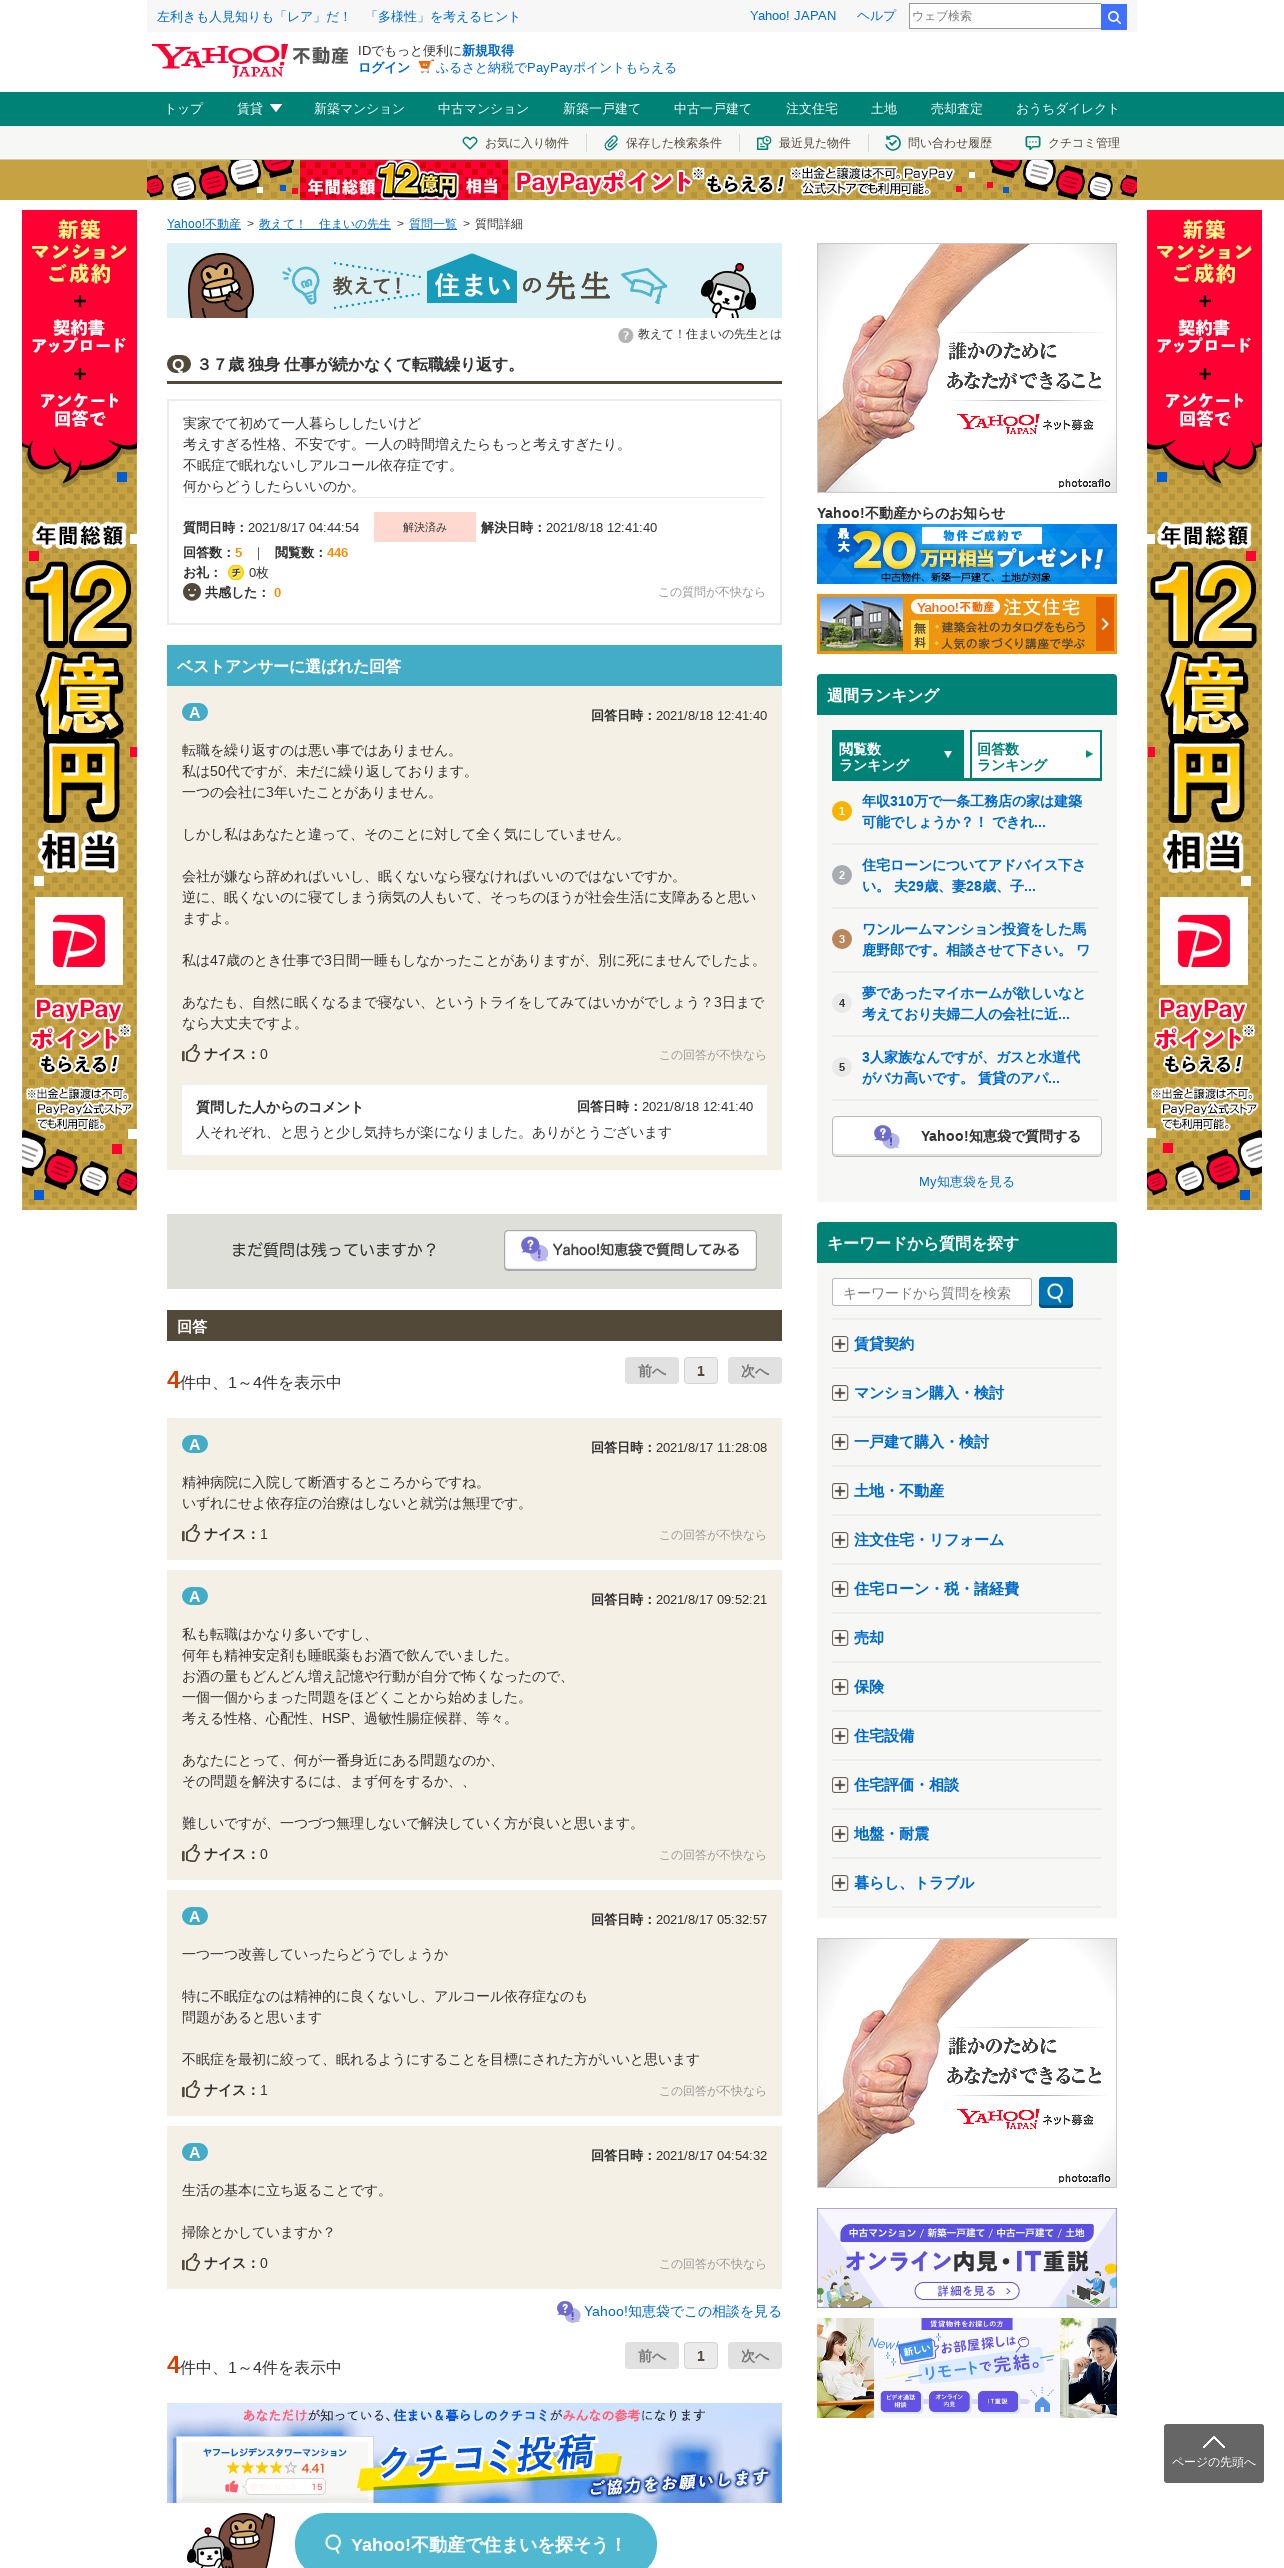The width and height of the screenshot is (1284, 2568).
Task: Select the 閲覧数ランキング tab
Action: point(898,756)
